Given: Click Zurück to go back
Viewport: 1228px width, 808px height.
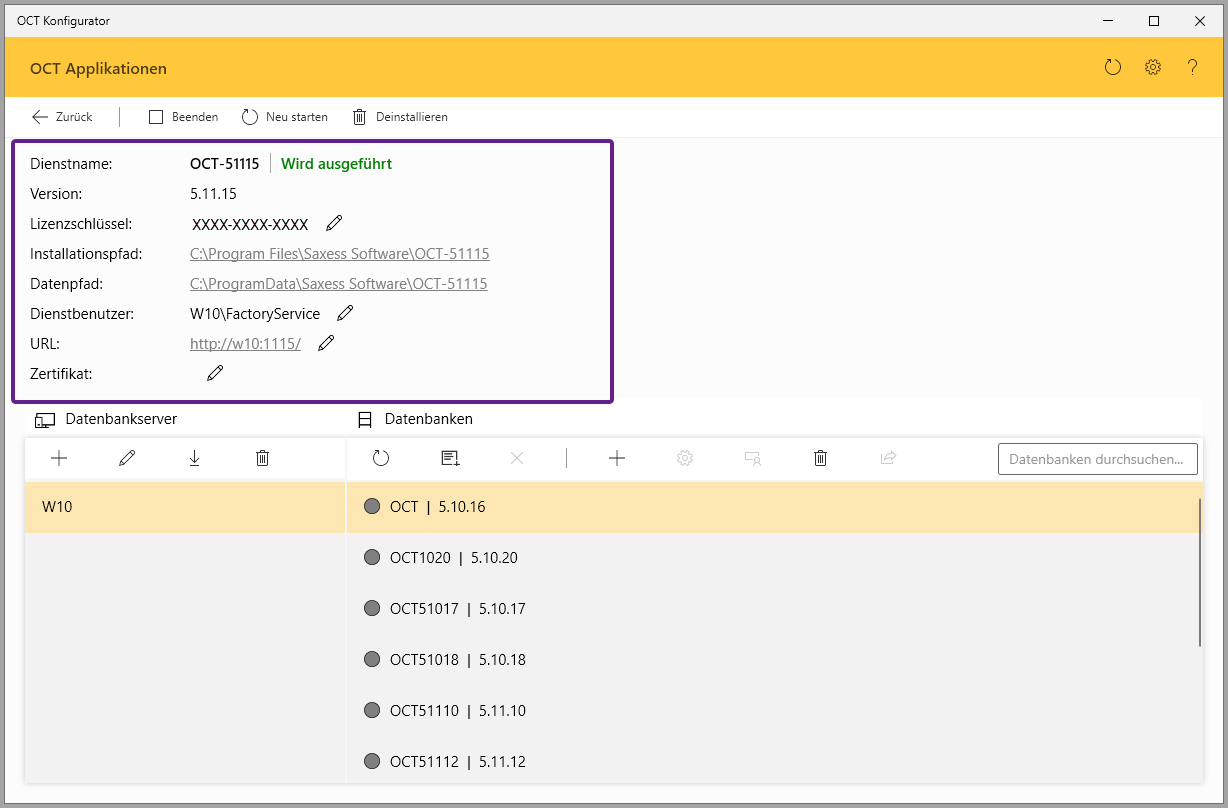Looking at the screenshot, I should [x=62, y=117].
